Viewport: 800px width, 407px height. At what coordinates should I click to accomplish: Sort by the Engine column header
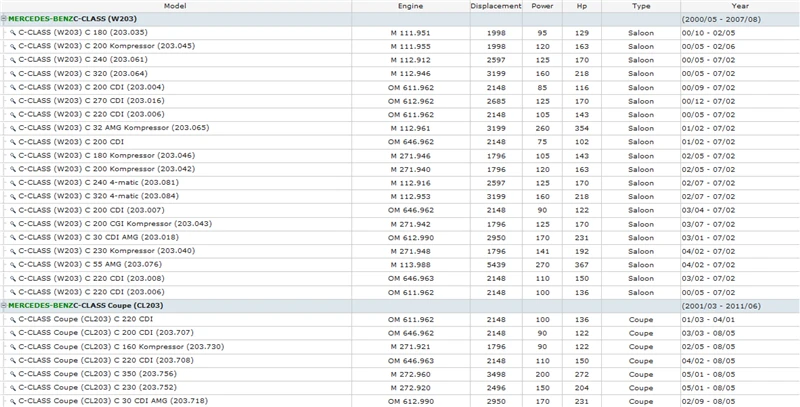click(410, 6)
